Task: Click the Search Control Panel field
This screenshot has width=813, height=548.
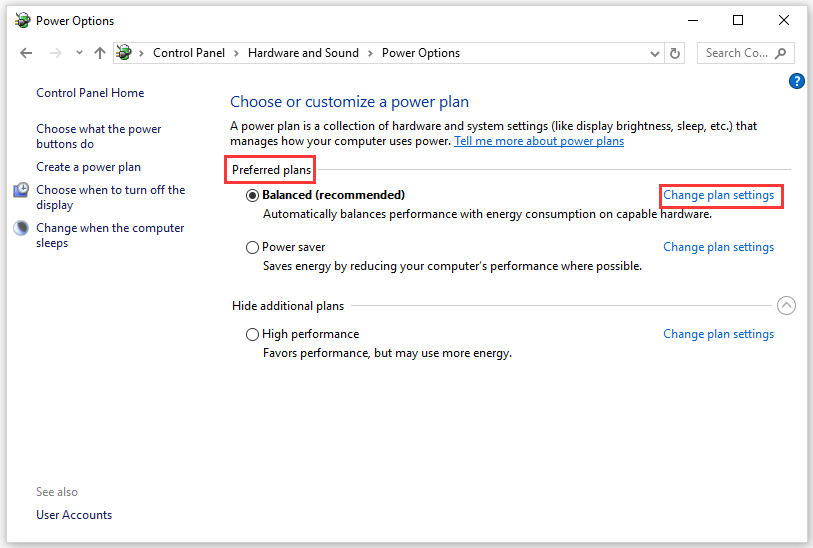Action: 737,53
